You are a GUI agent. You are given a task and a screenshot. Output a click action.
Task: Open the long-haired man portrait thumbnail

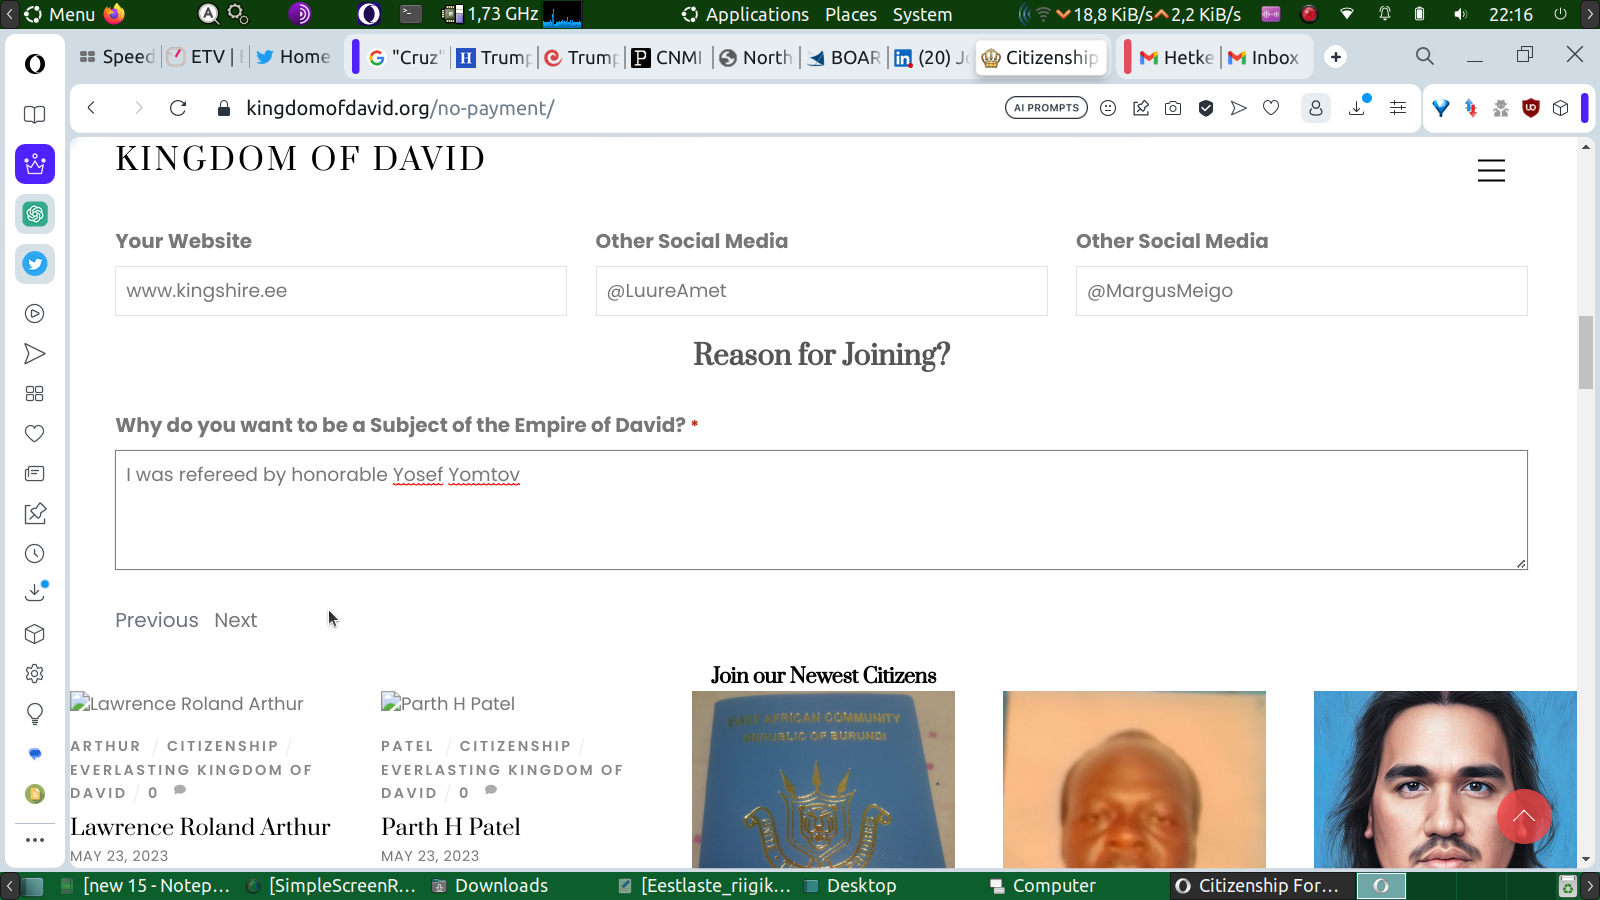1445,779
